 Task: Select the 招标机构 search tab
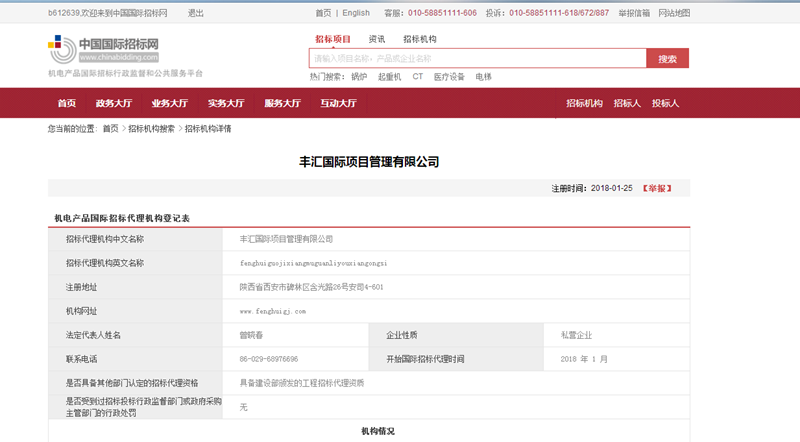pos(420,39)
